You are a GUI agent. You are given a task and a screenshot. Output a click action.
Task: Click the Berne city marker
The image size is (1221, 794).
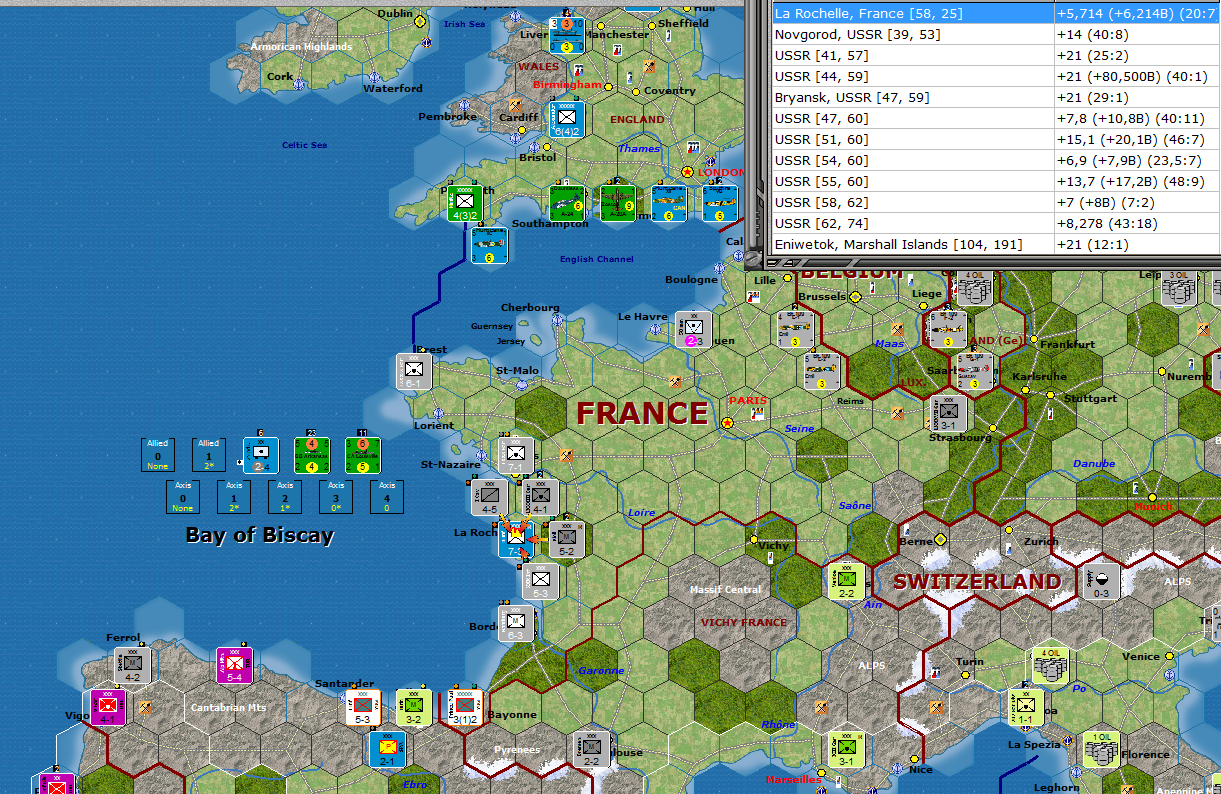pos(940,540)
